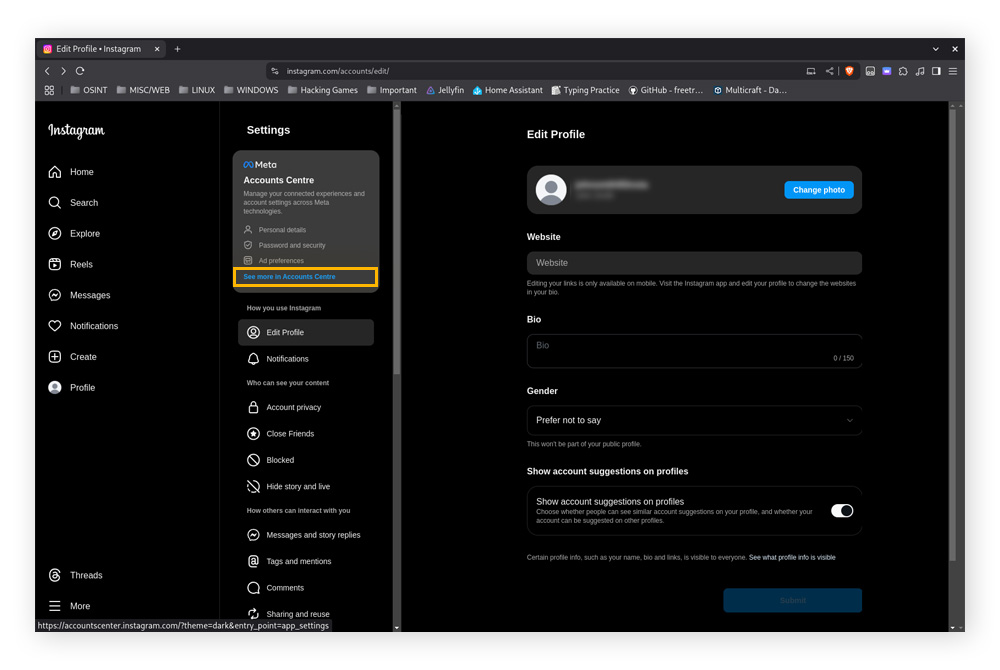1000x670 pixels.
Task: Open Password and security
Action: pyautogui.click(x=284, y=245)
